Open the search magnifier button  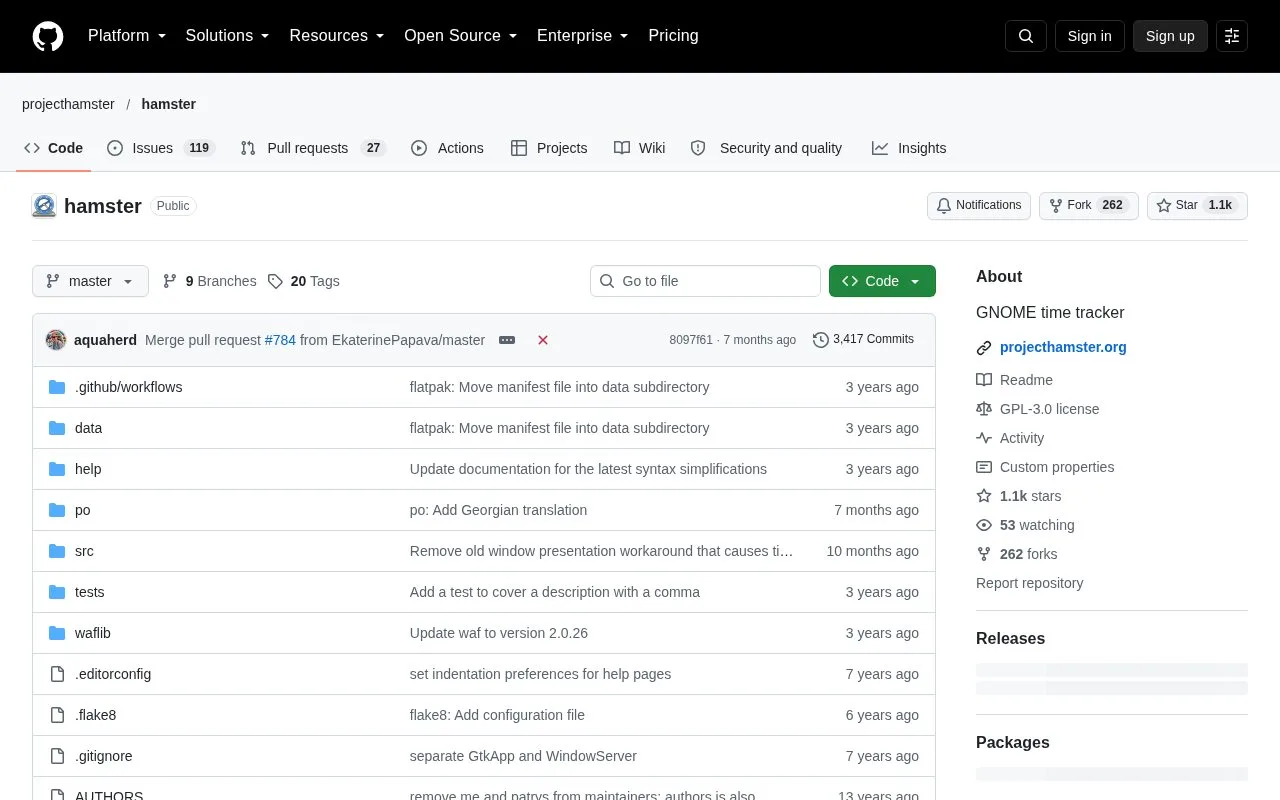tap(1026, 36)
